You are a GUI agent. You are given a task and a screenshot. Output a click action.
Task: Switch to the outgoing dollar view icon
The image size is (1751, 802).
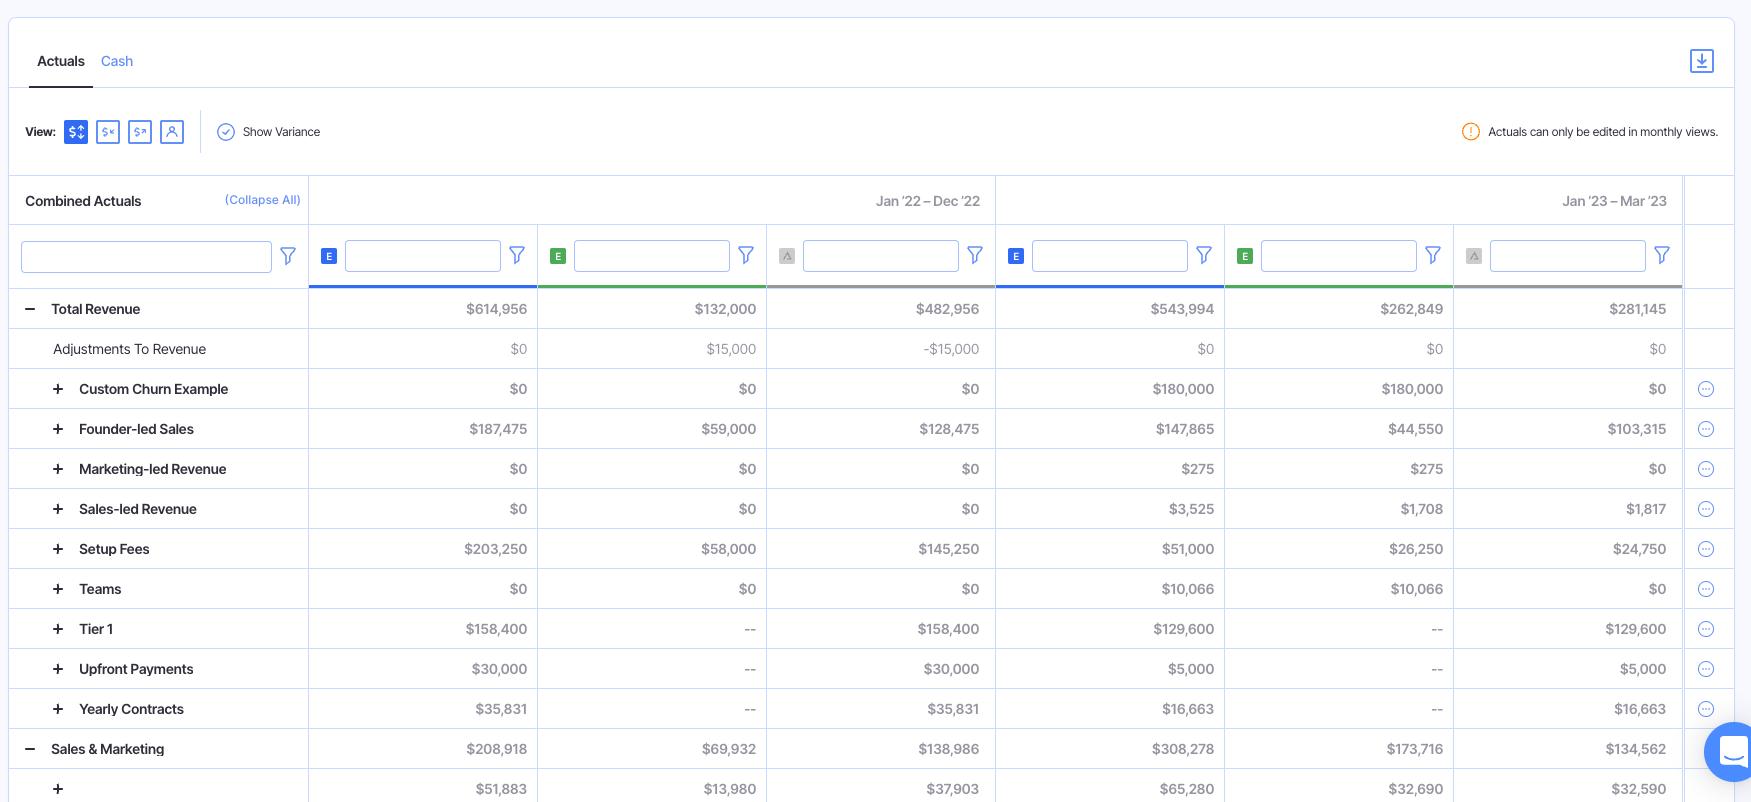click(x=140, y=132)
